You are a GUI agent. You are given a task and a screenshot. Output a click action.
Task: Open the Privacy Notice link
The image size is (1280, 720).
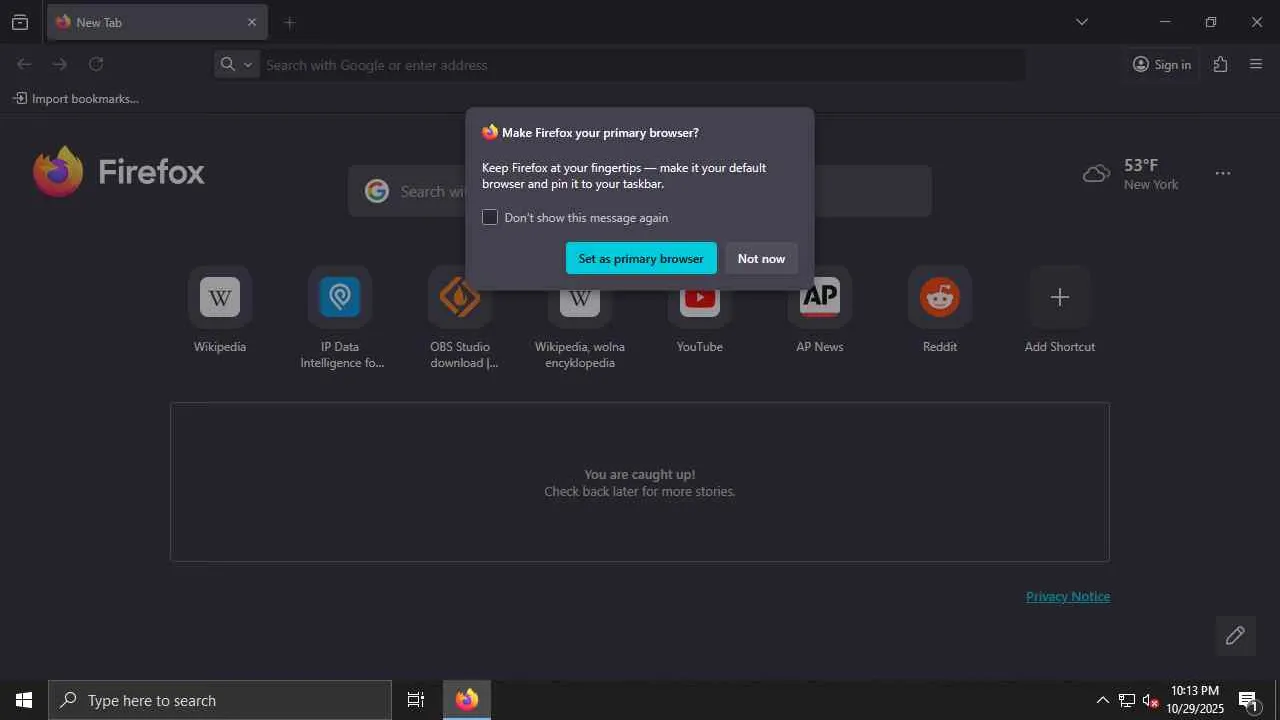pyautogui.click(x=1068, y=596)
